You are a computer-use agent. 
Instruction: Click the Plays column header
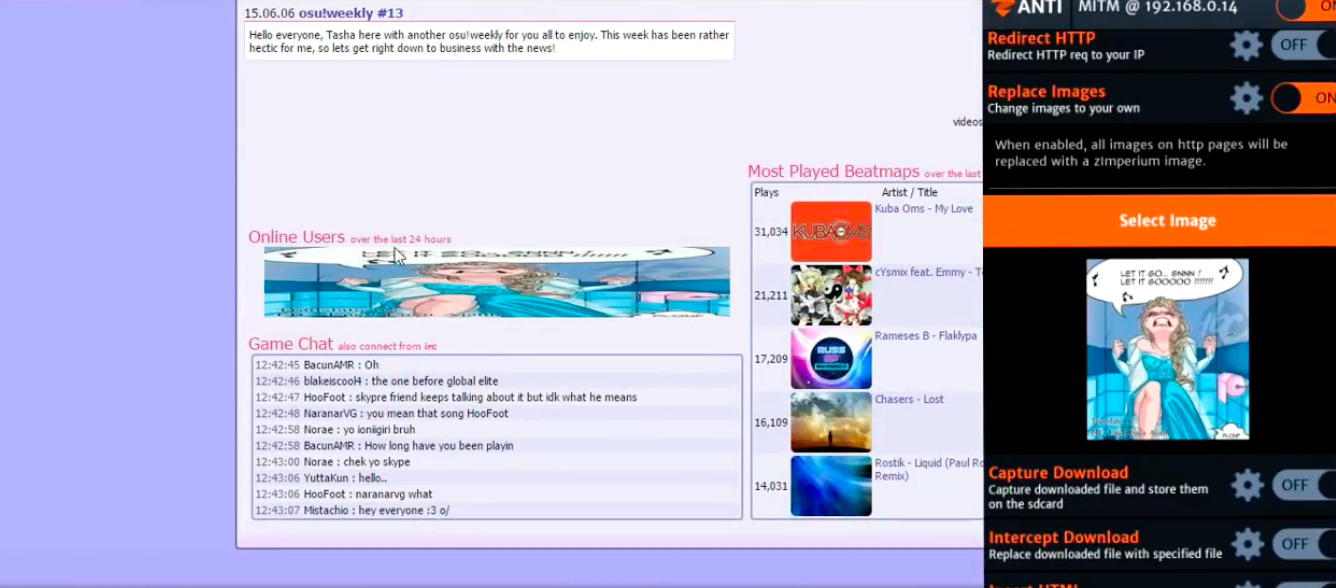click(x=767, y=192)
